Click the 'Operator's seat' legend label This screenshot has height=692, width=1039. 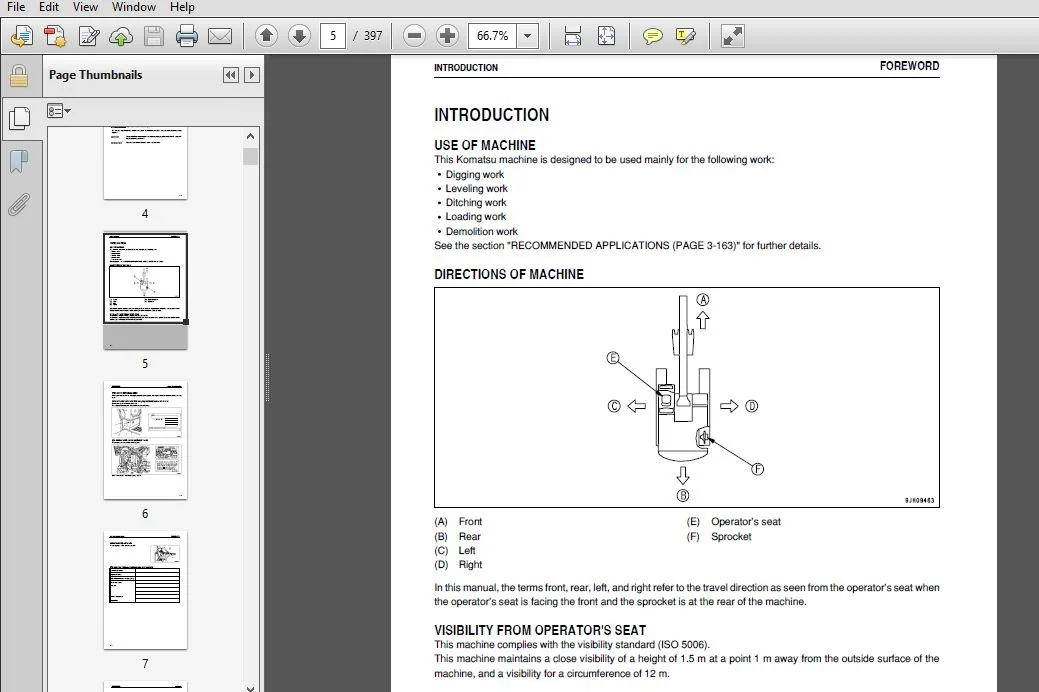click(745, 522)
